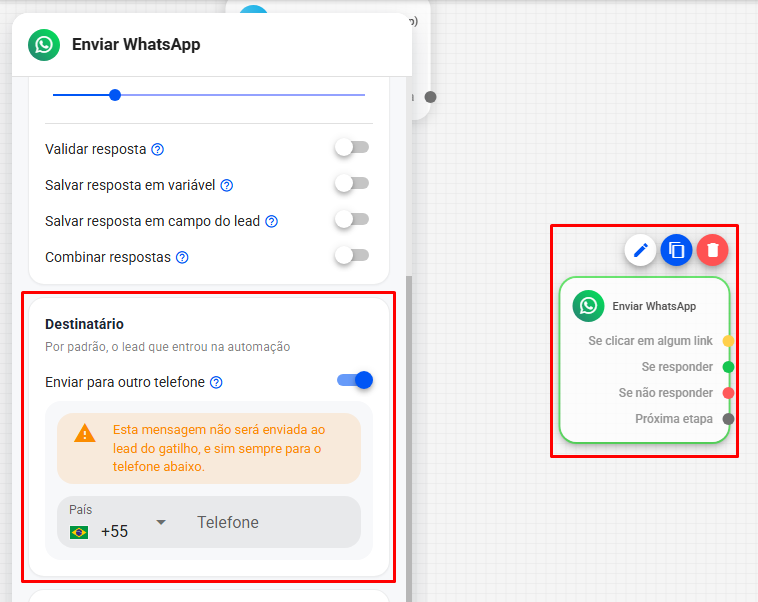Duplicate the Enviar WhatsApp node
The height and width of the screenshot is (602, 758).
tap(676, 250)
